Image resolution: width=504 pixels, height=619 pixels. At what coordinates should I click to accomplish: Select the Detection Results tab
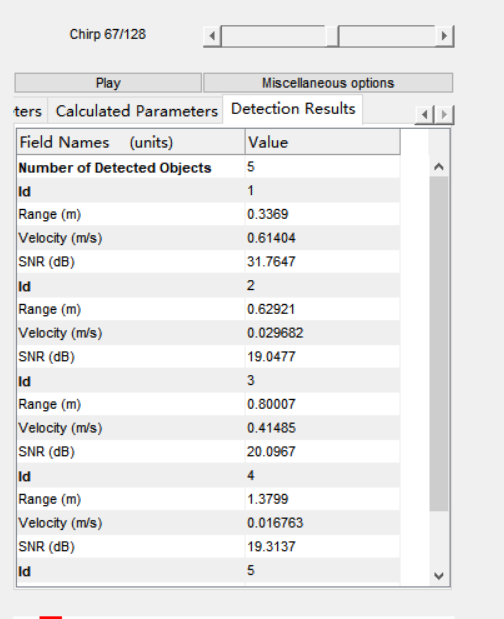pos(293,109)
